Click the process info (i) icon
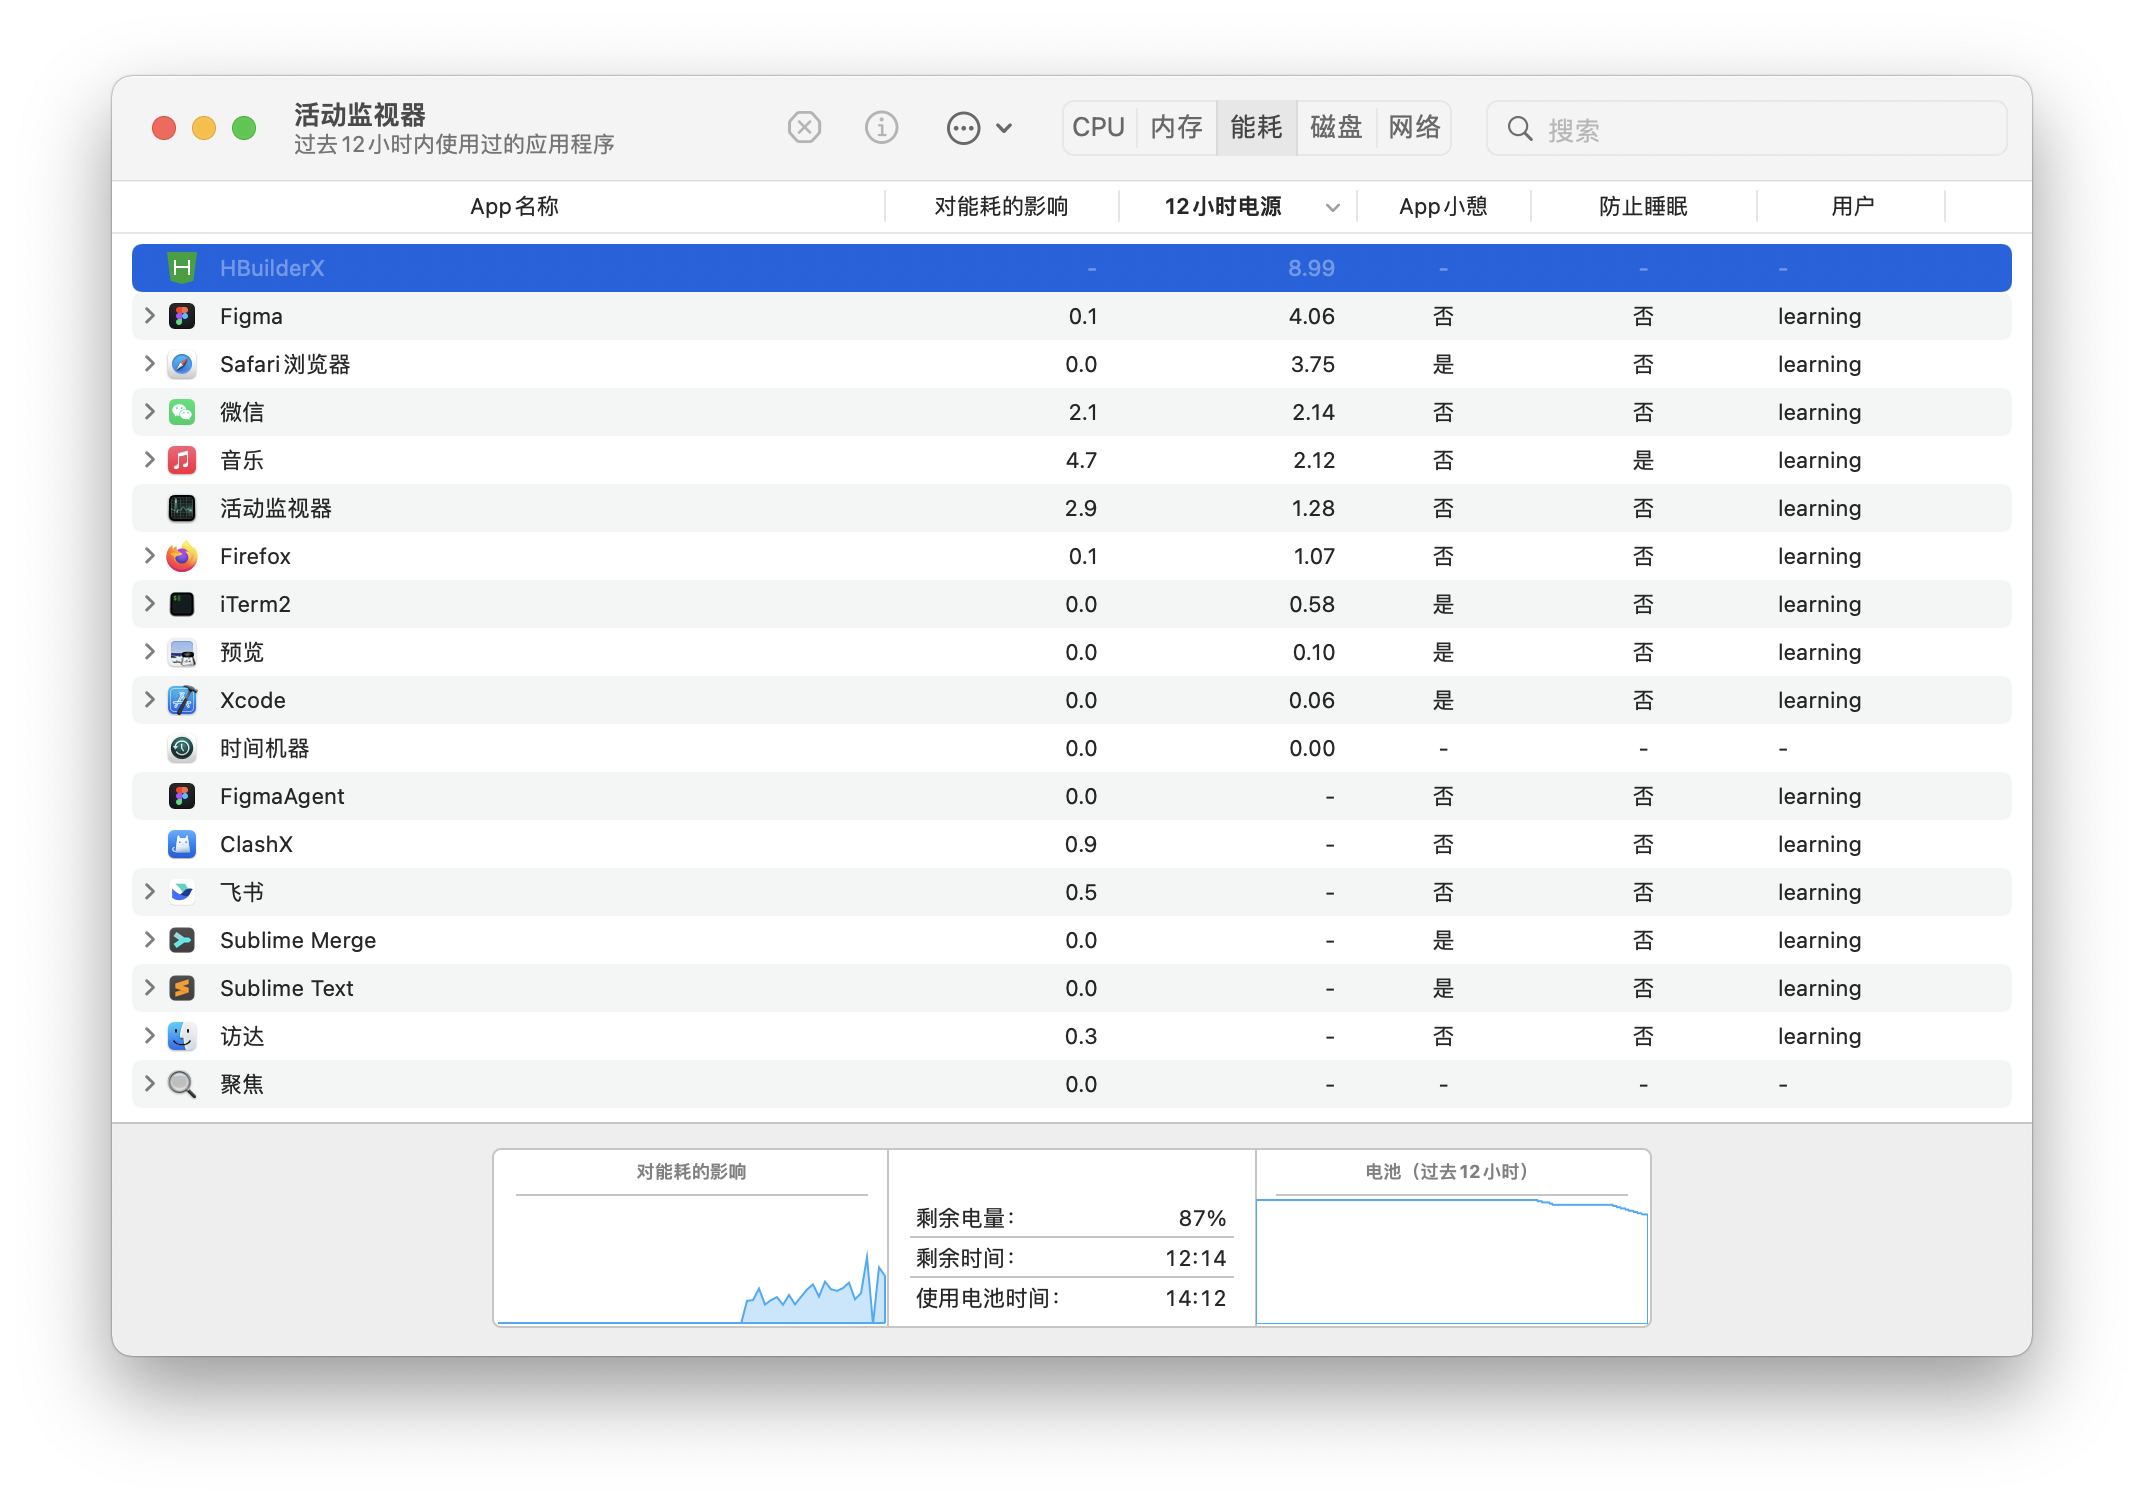Viewport: 2144px width, 1504px height. pyautogui.click(x=881, y=128)
